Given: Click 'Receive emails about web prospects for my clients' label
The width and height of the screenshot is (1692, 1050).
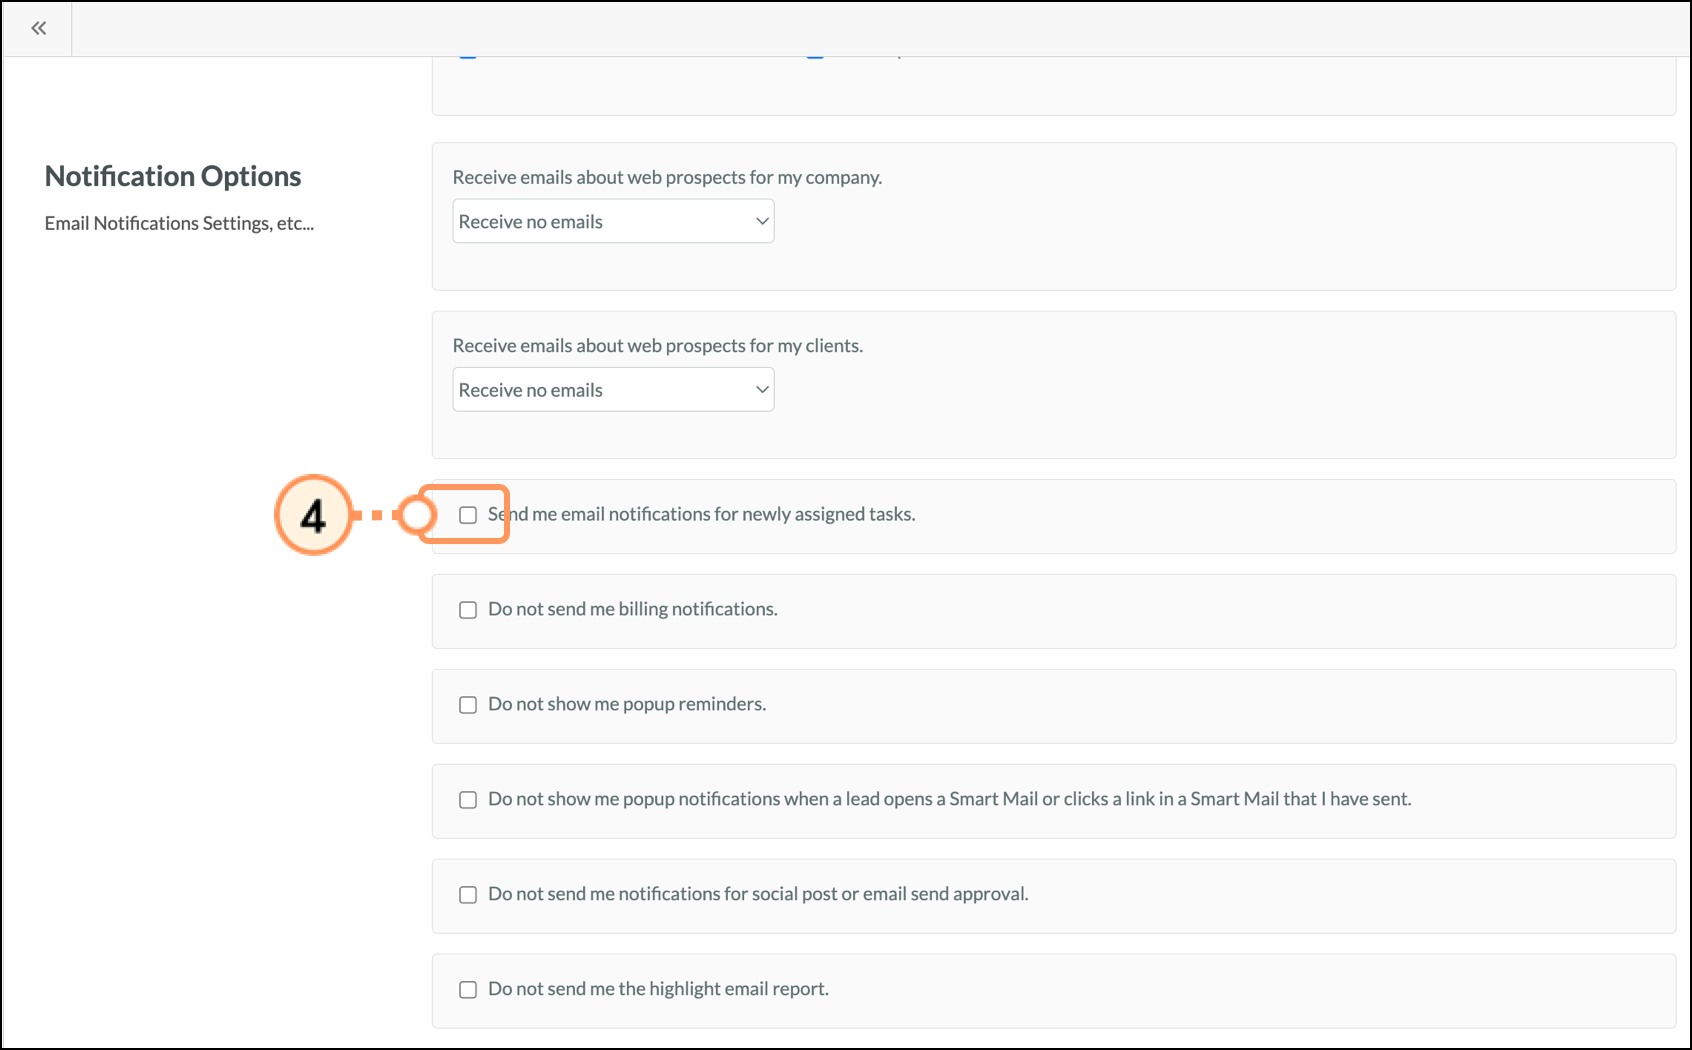Looking at the screenshot, I should pyautogui.click(x=658, y=345).
